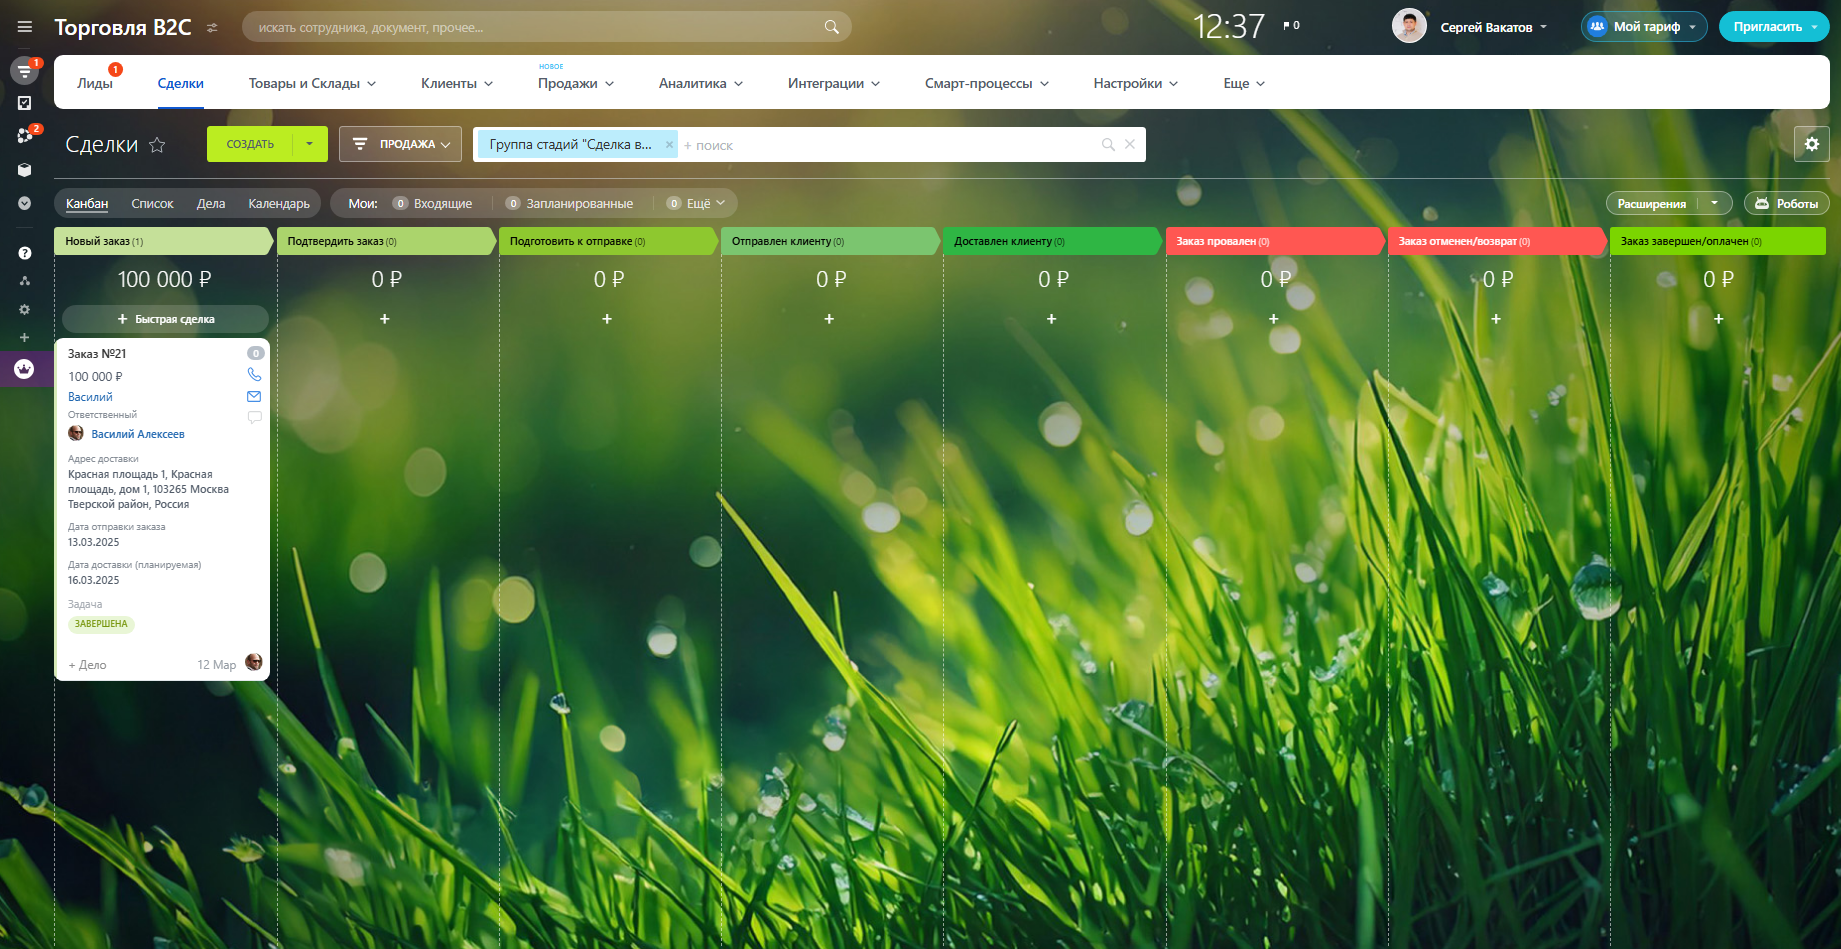The width and height of the screenshot is (1841, 949).
Task: Open the crown icon on purple sidebar tile
Action: 25,369
